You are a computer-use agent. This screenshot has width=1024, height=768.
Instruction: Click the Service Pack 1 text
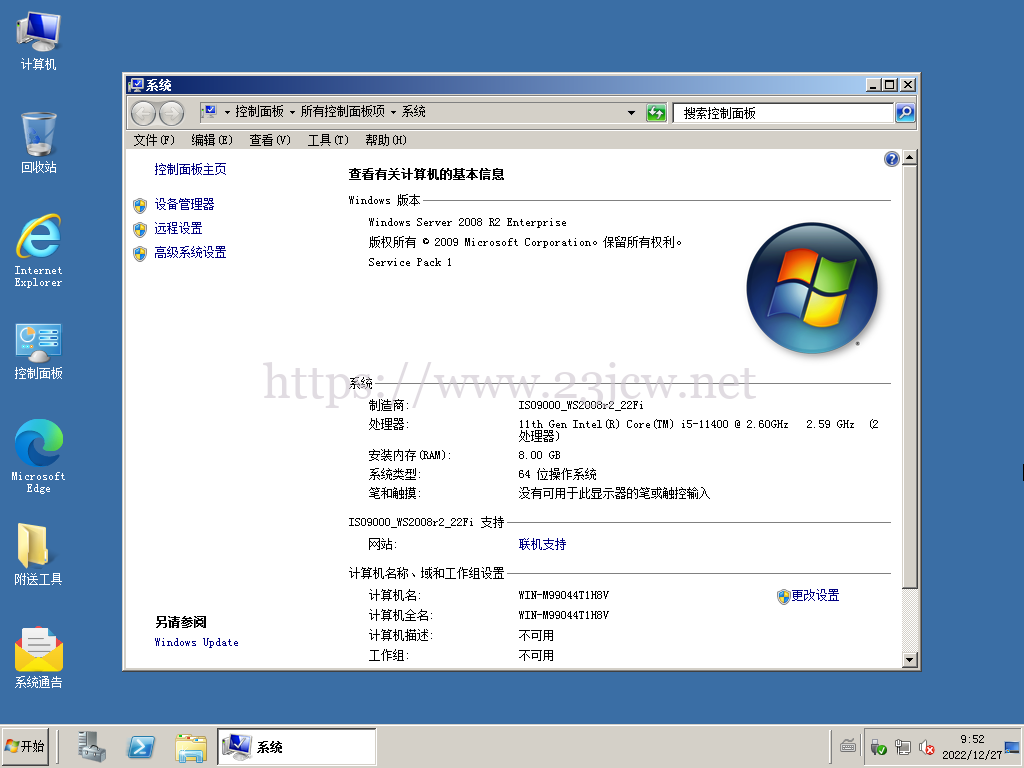point(410,263)
